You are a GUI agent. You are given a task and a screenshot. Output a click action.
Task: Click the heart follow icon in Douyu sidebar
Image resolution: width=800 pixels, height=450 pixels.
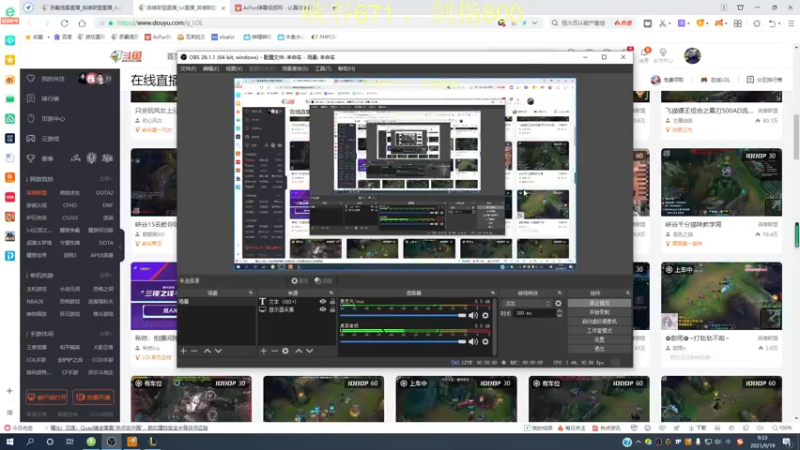pos(31,79)
